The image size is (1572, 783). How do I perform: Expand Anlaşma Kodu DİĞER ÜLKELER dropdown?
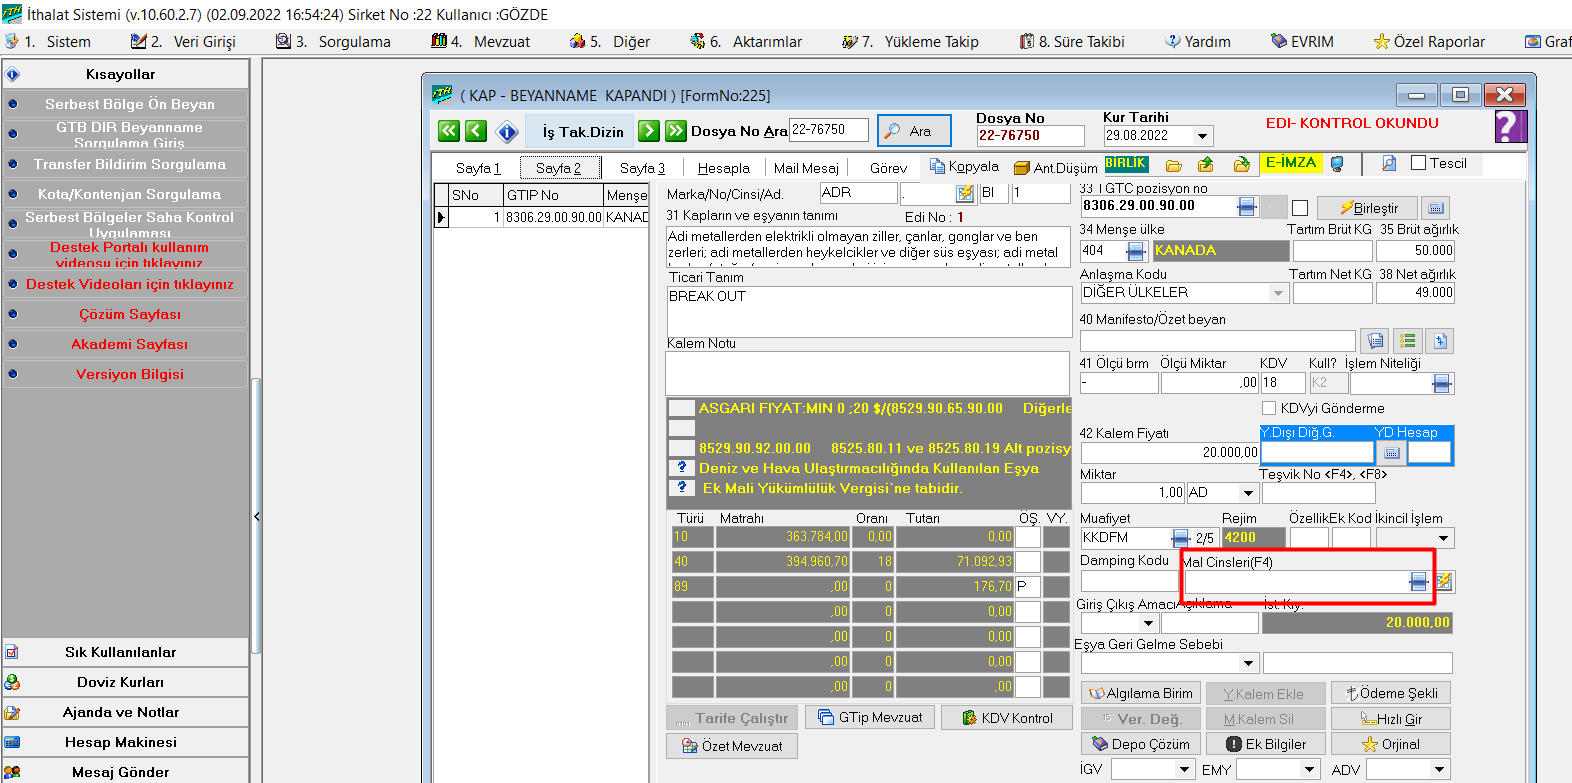[x=1278, y=293]
